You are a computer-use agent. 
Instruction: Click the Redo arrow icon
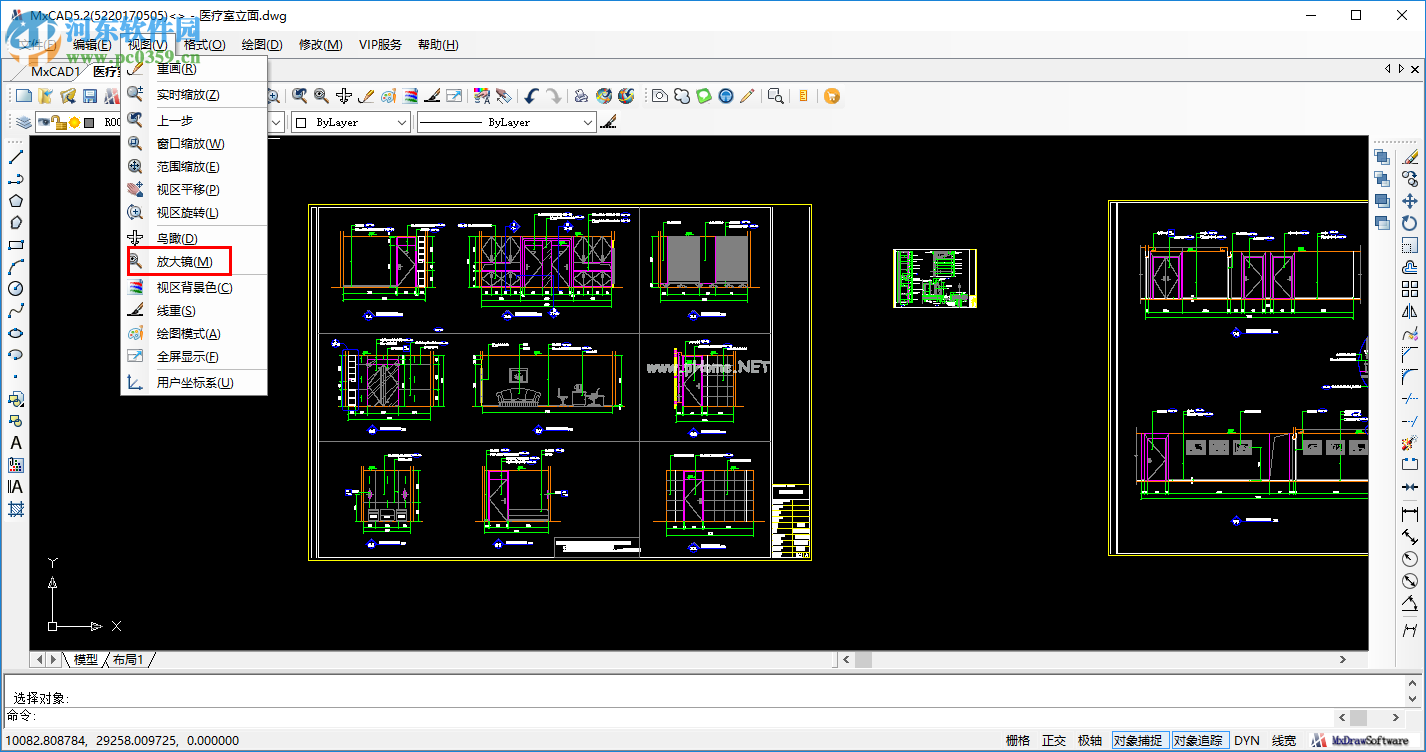[553, 96]
